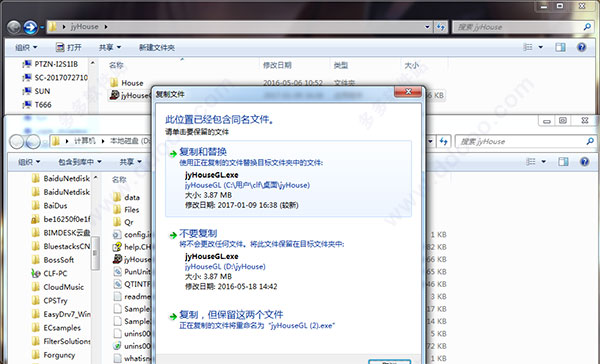This screenshot has width=600, height=364.
Task: Toggle the preview pane icon in the top window
Action: pos(561,47)
